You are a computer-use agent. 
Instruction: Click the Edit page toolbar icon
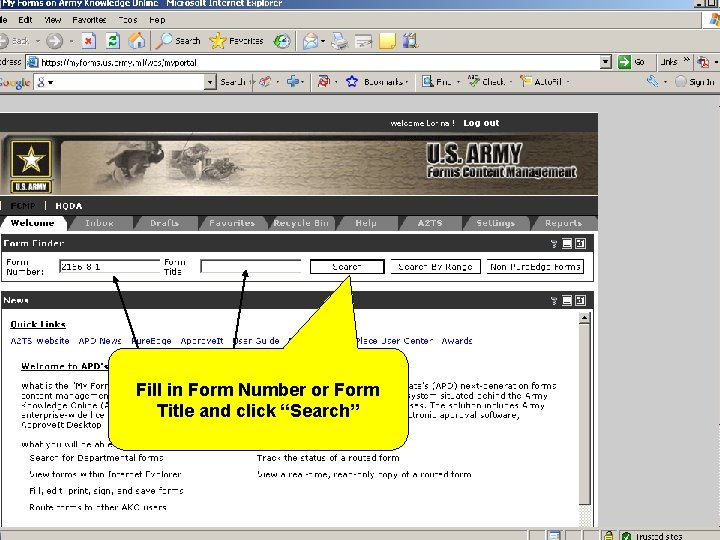363,41
